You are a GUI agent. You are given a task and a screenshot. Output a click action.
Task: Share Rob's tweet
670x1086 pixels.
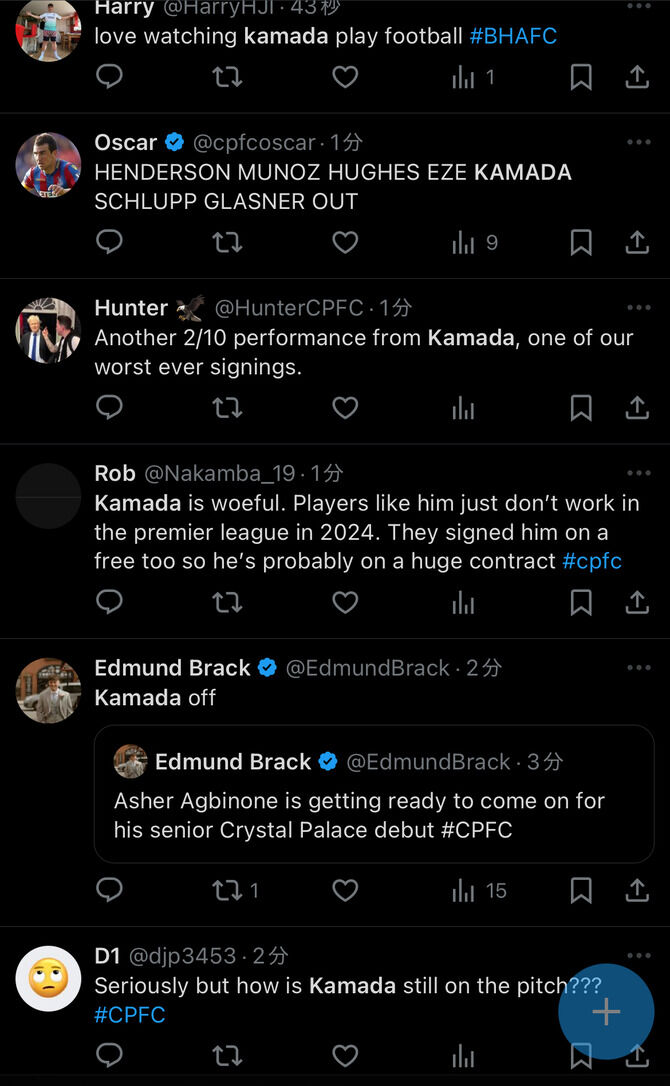click(637, 601)
